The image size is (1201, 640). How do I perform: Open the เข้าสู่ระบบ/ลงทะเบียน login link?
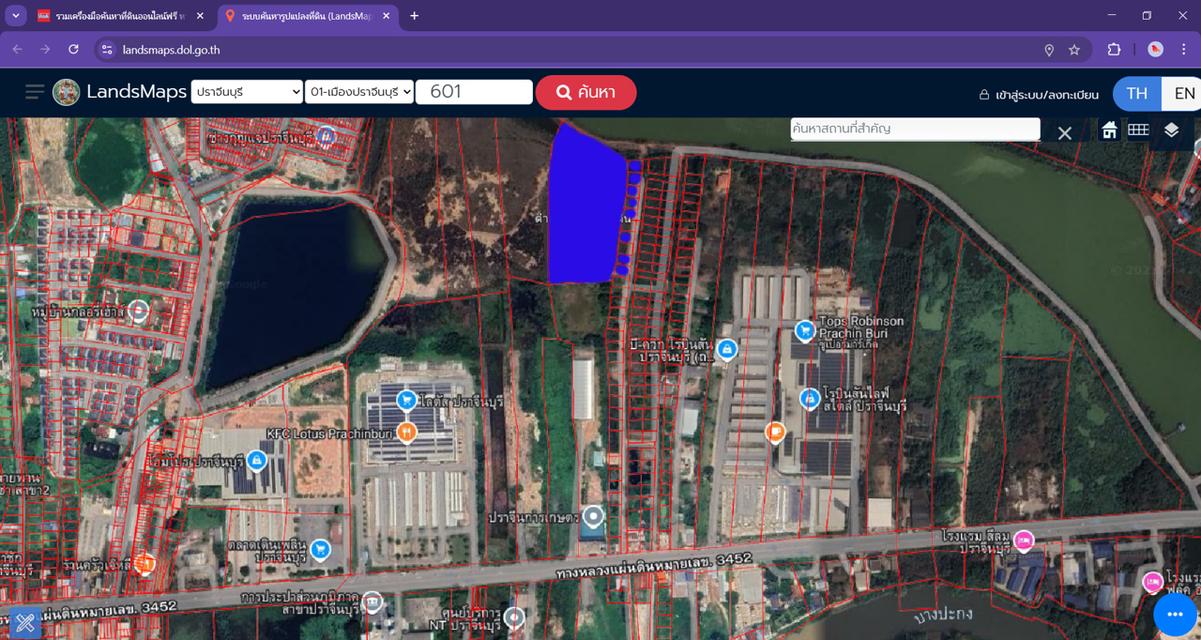click(x=1038, y=94)
